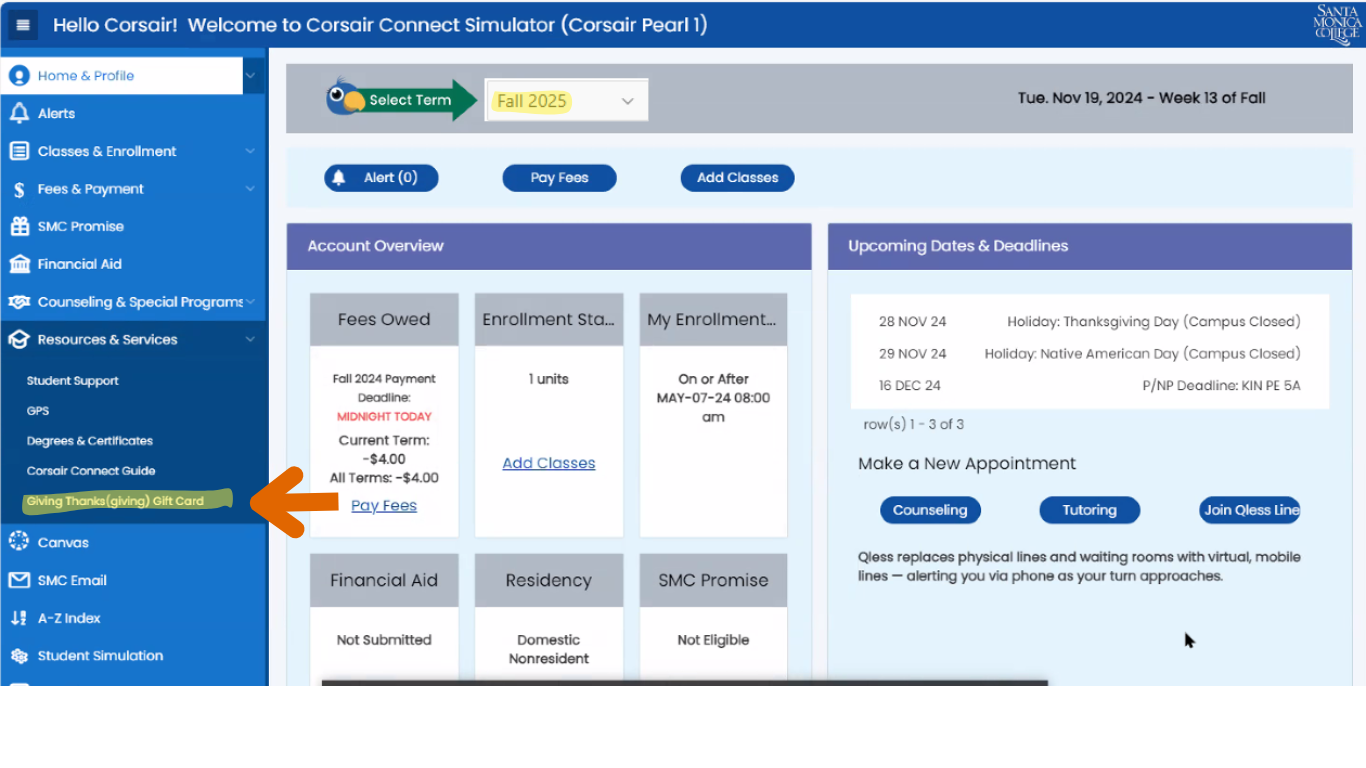Viewport: 1366px width, 768px height.
Task: Collapse the Resources & Services section
Action: 249,340
